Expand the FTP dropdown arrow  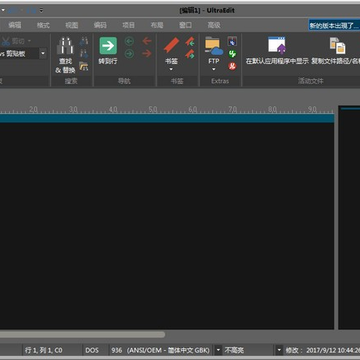pos(214,69)
